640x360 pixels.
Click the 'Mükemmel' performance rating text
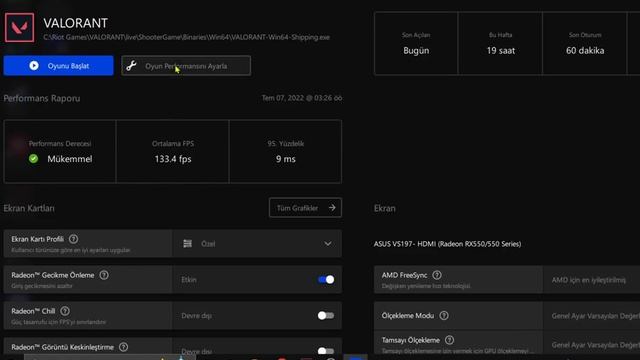pos(70,159)
